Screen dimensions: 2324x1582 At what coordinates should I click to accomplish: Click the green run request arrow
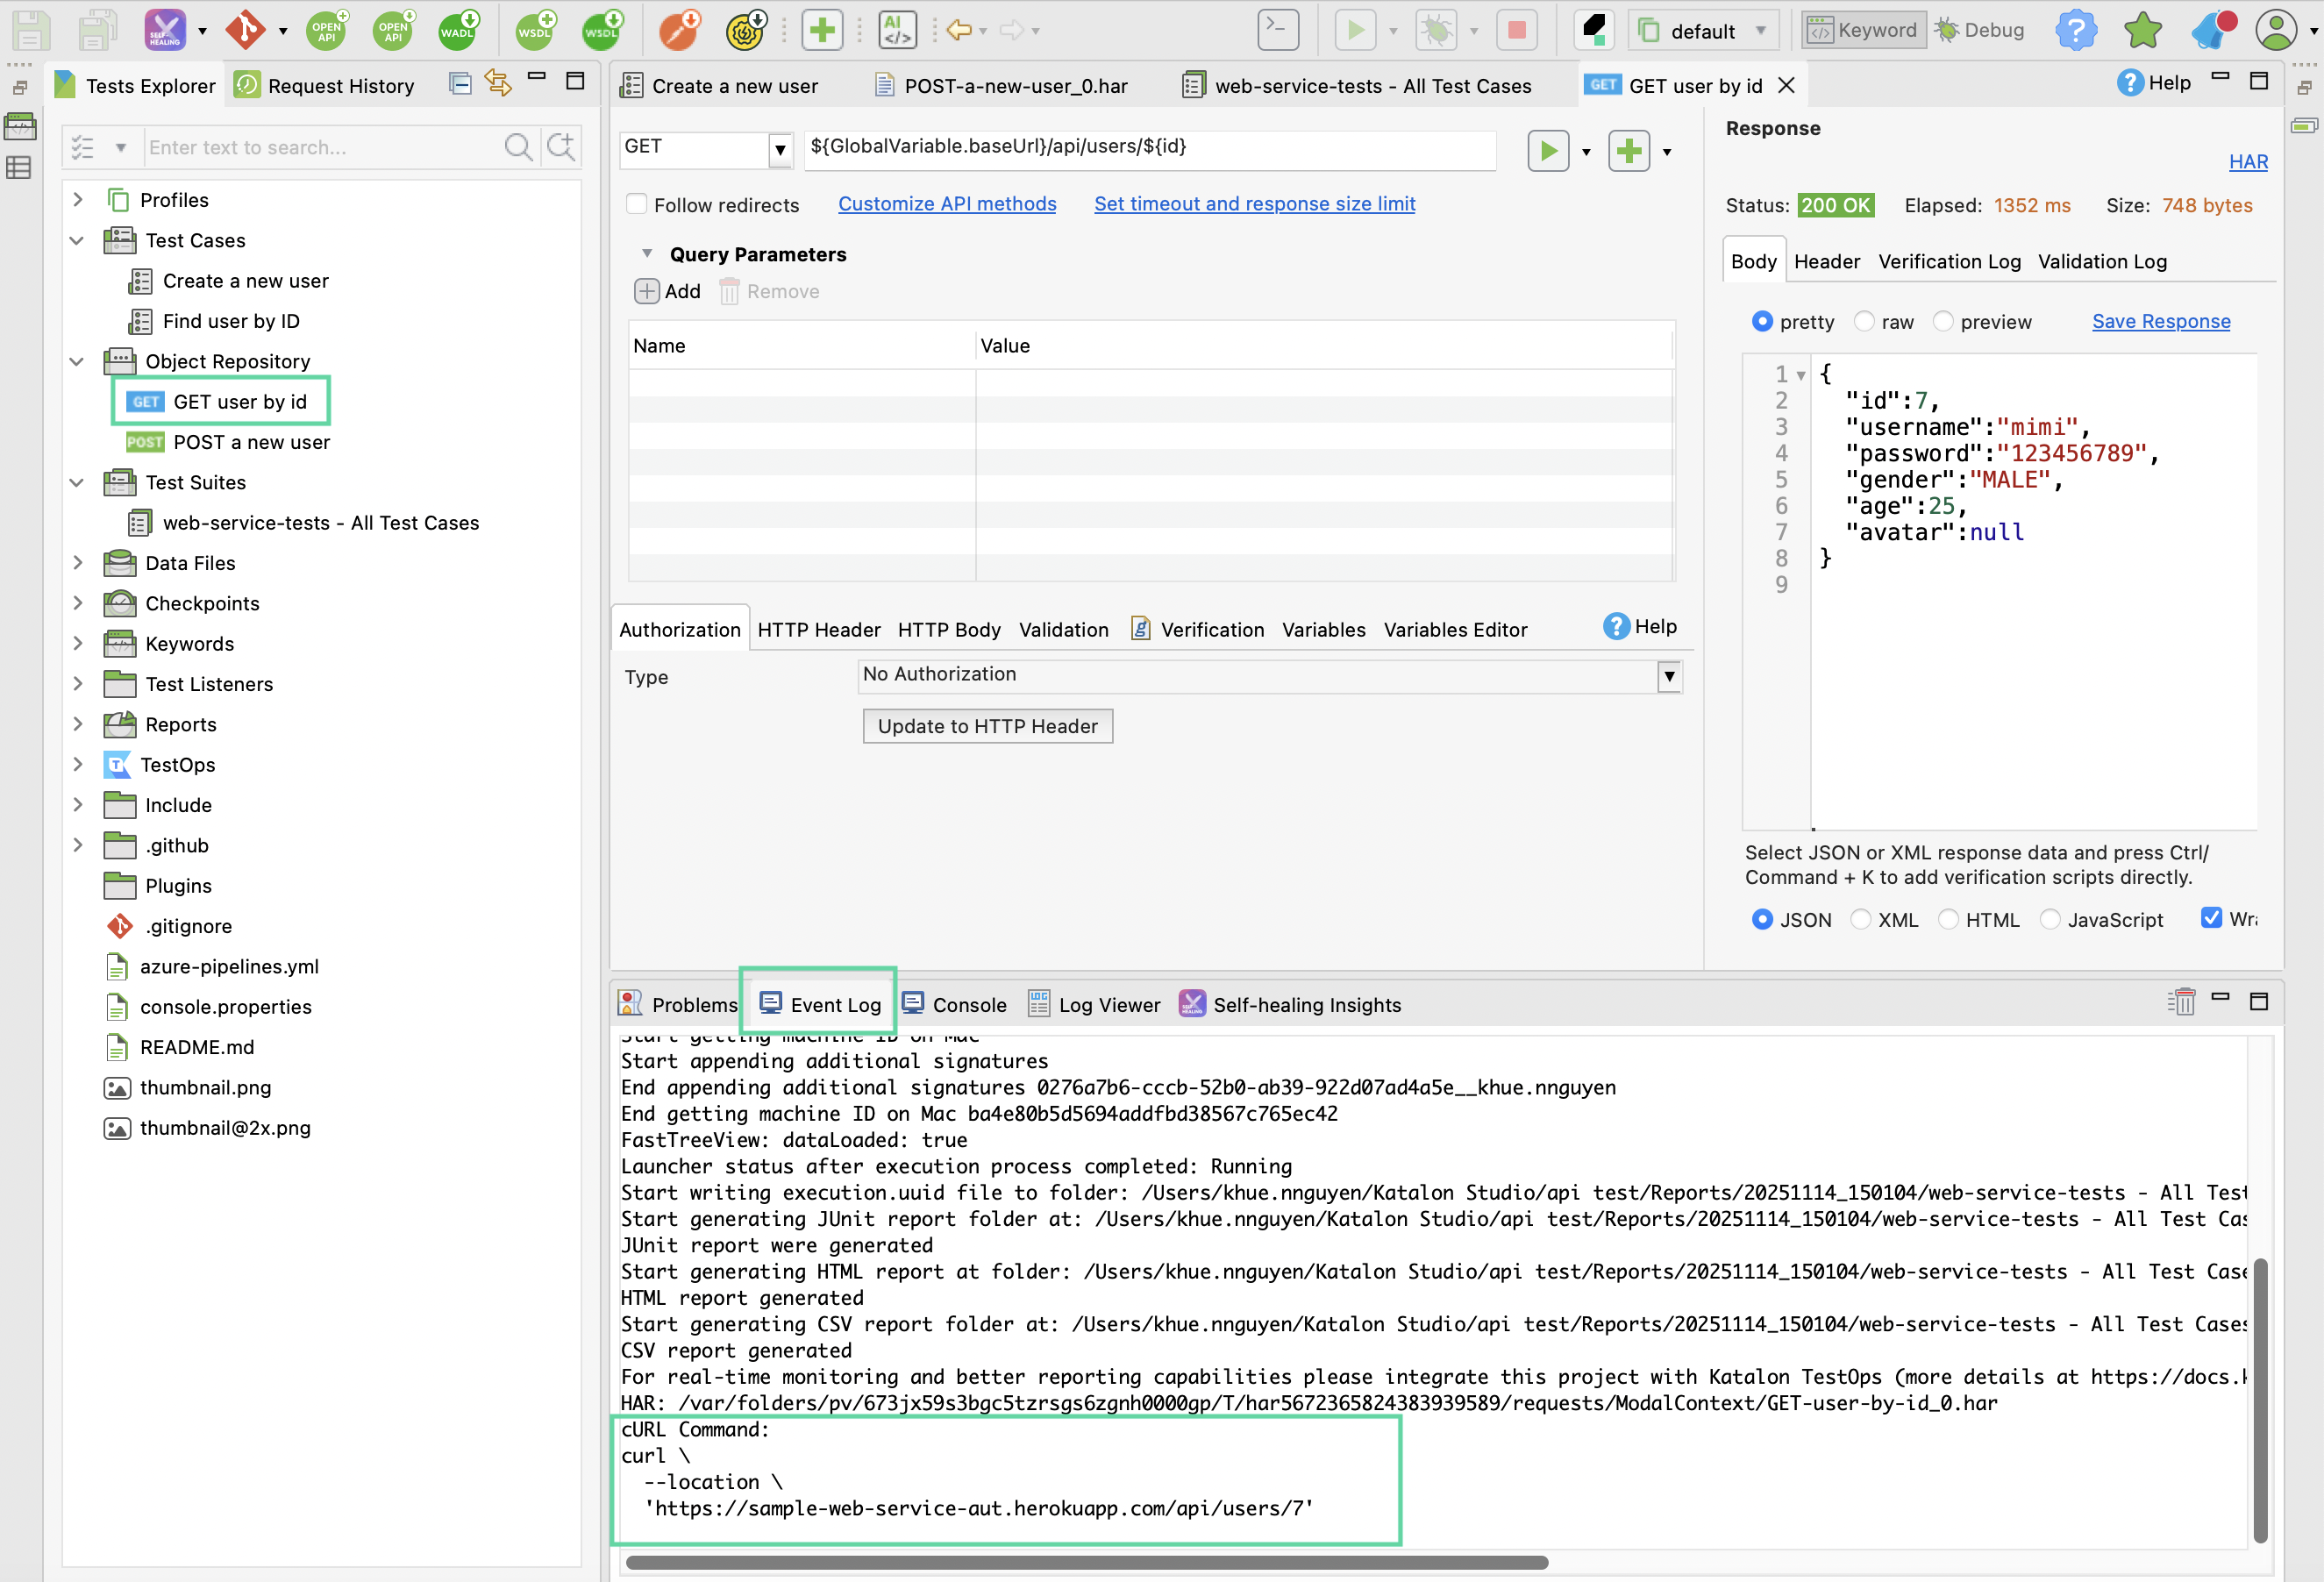tap(1549, 151)
